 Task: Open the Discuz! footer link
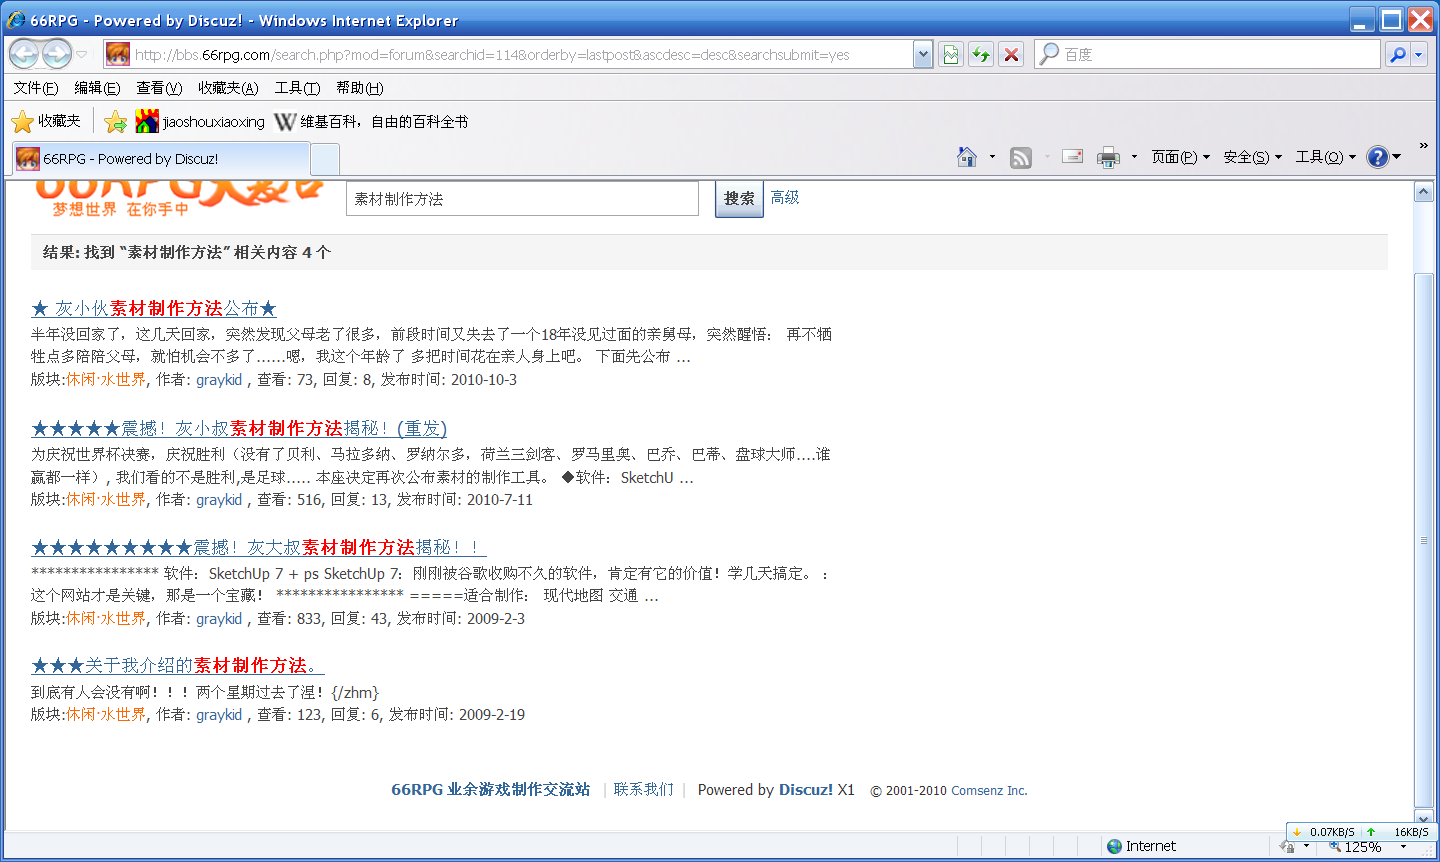click(x=806, y=790)
